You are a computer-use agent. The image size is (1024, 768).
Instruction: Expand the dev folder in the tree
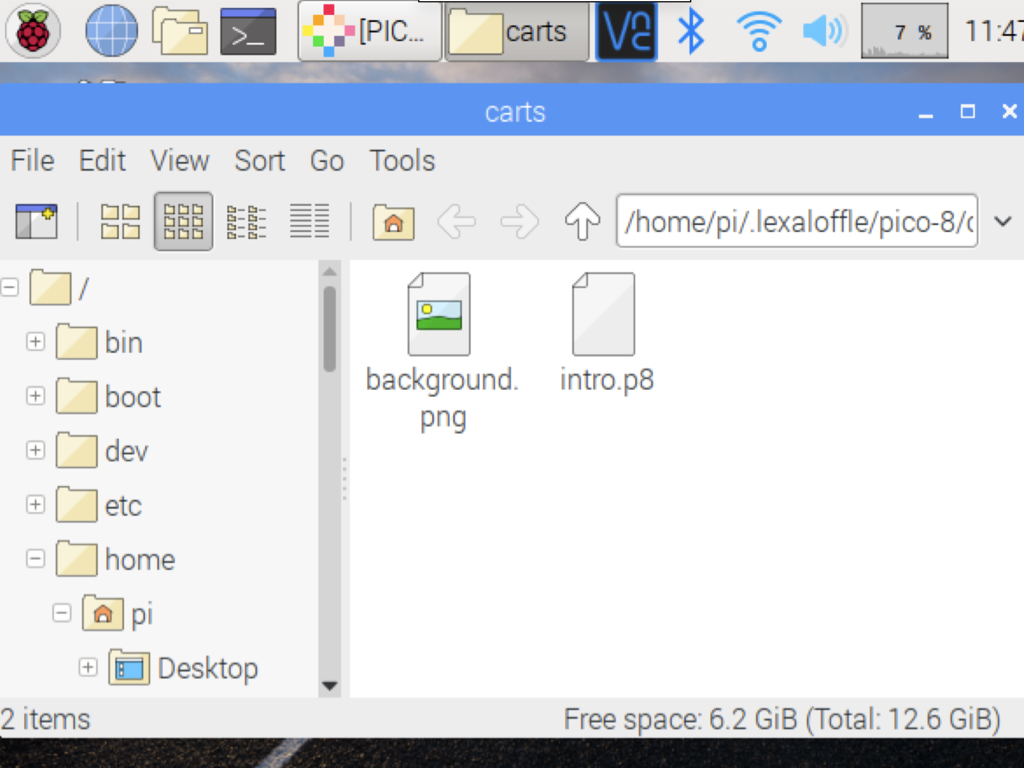pos(35,450)
